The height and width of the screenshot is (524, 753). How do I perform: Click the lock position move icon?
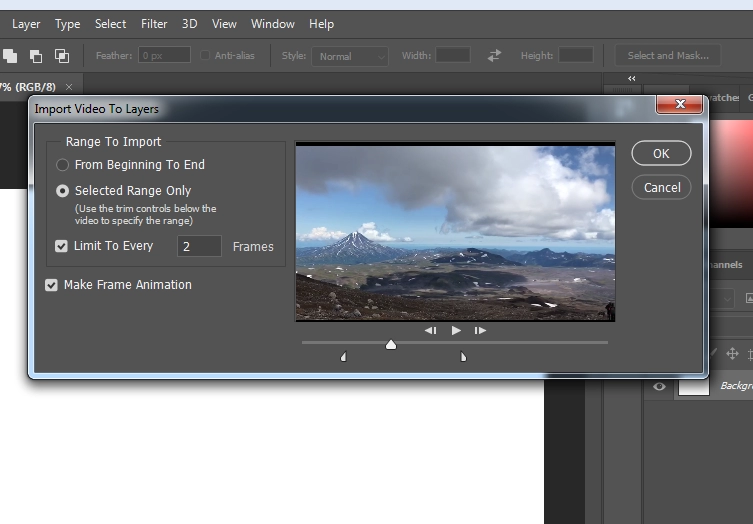[732, 354]
